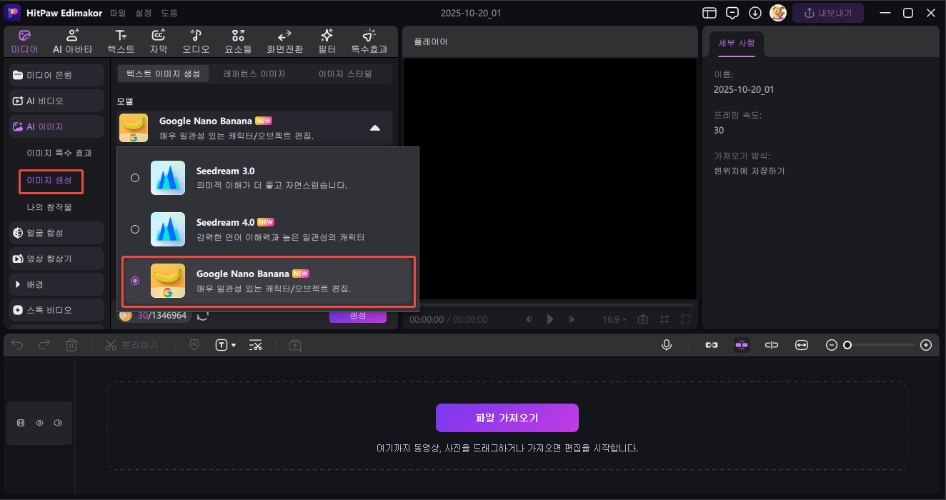Screen dimensions: 946x500
Task: Open the 텍스트 (Text) toolbar tab
Action: (121, 42)
